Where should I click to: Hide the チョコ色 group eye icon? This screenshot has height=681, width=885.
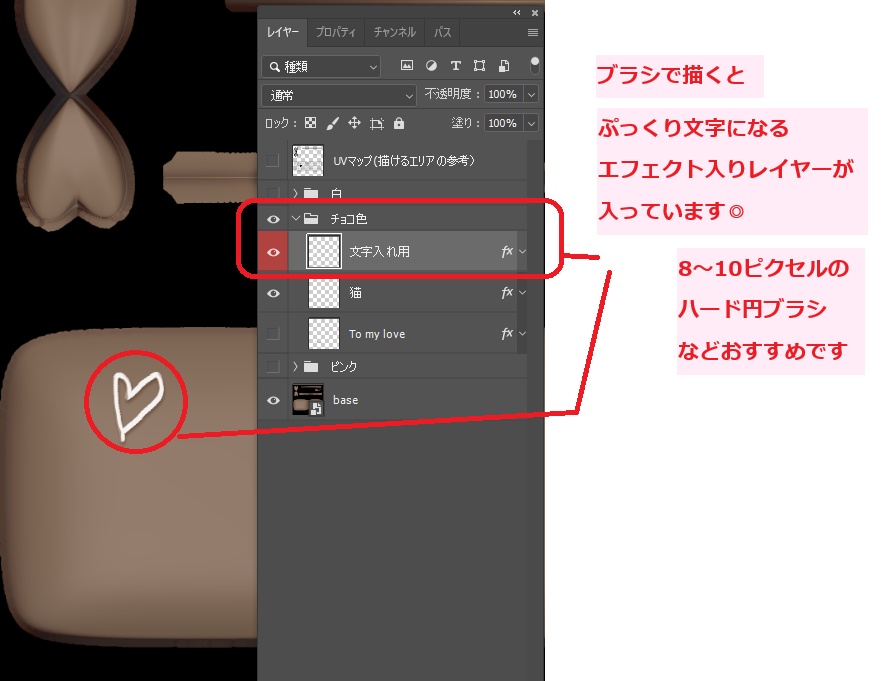point(273,219)
